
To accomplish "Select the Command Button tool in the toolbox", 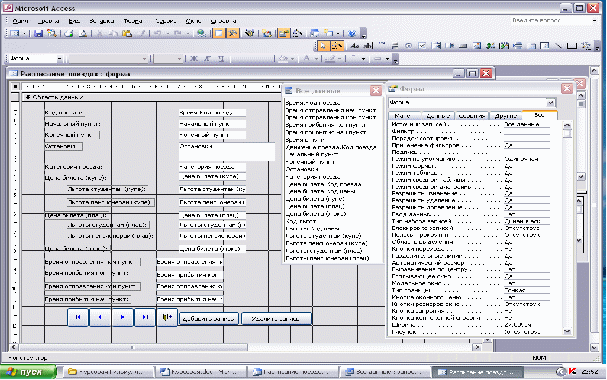I will pos(463,46).
